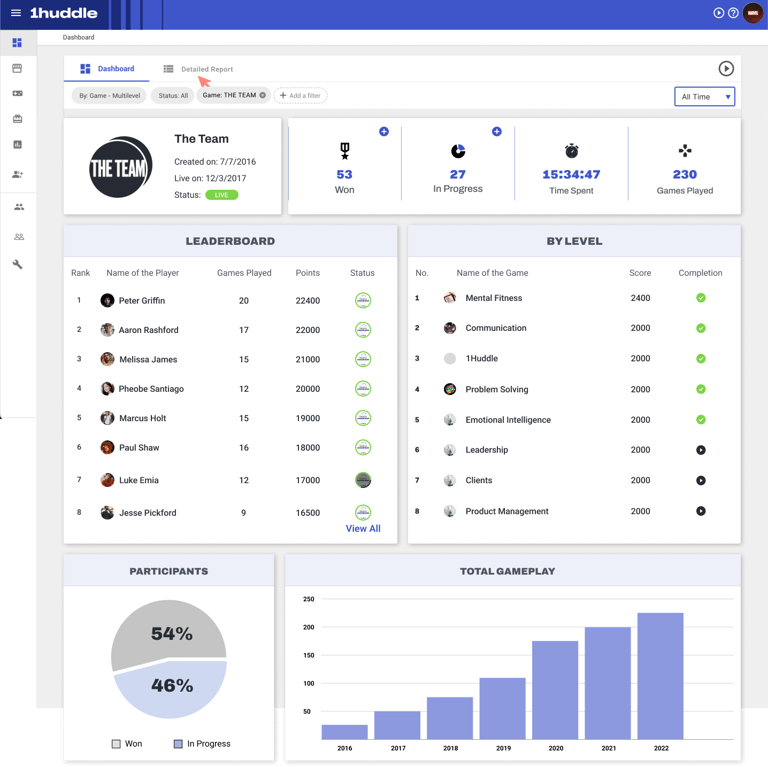Click the 1huddle logo
The image size is (768, 767).
tap(64, 13)
